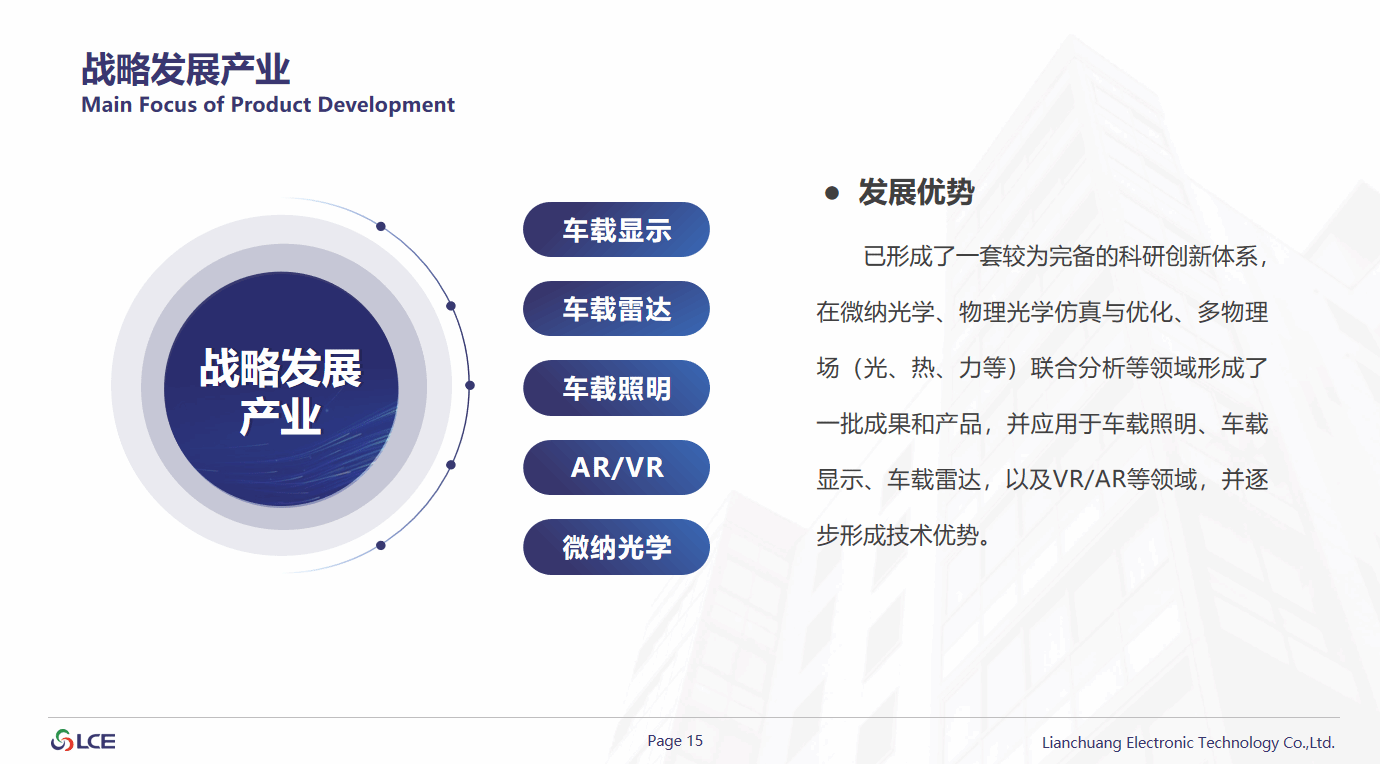Select the 微纳光学 pill button
The height and width of the screenshot is (764, 1380).
coord(616,547)
